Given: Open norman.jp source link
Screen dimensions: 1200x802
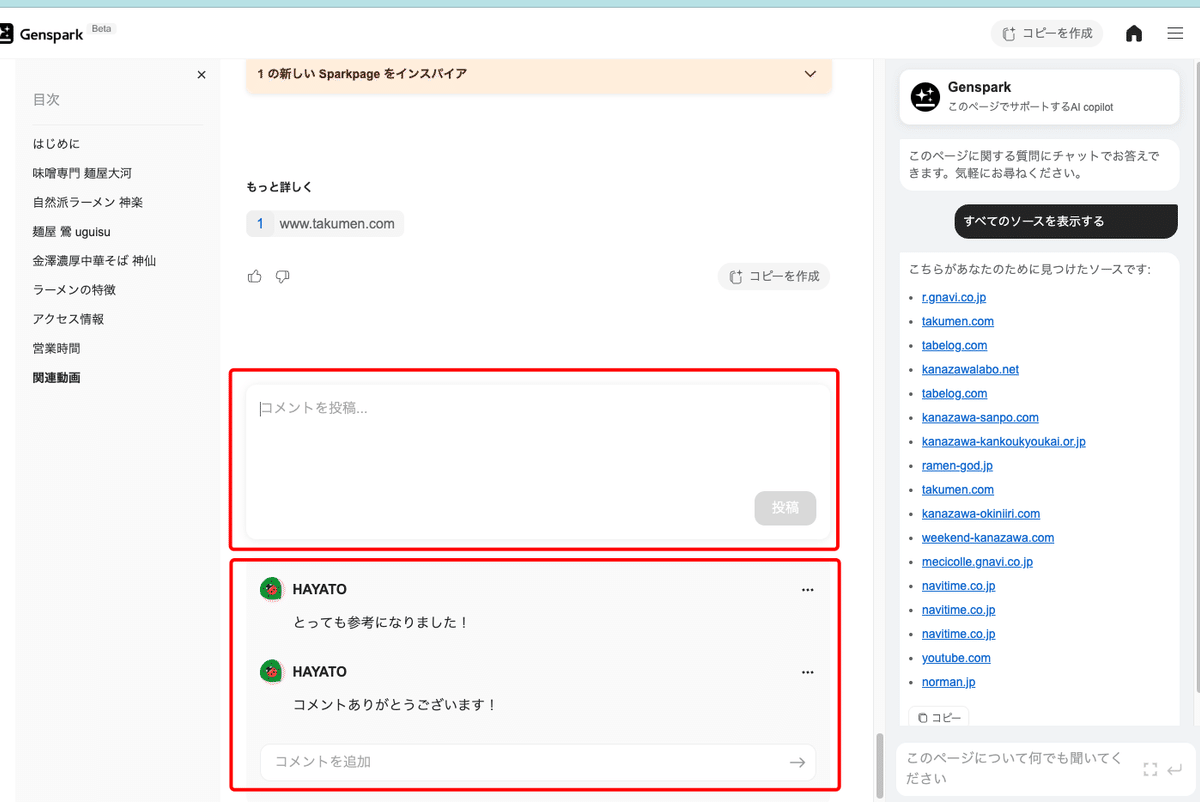Looking at the screenshot, I should (948, 681).
